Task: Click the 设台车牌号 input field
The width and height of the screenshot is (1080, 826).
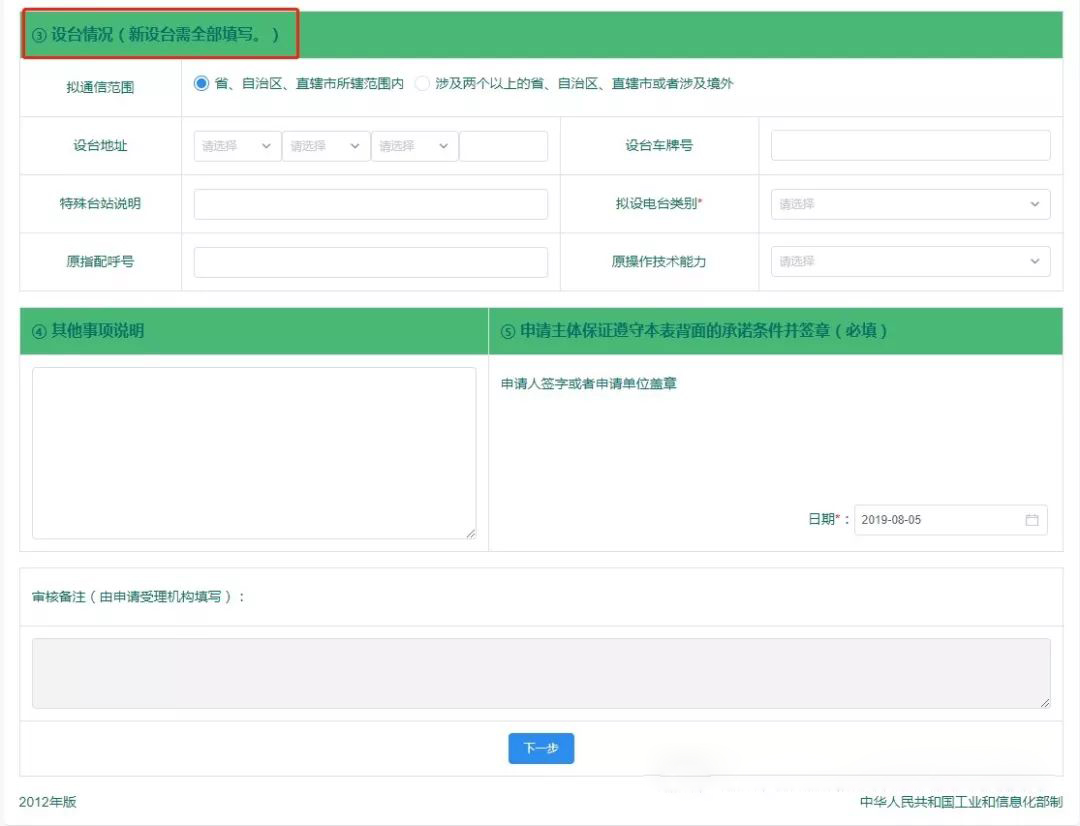Action: click(x=910, y=146)
